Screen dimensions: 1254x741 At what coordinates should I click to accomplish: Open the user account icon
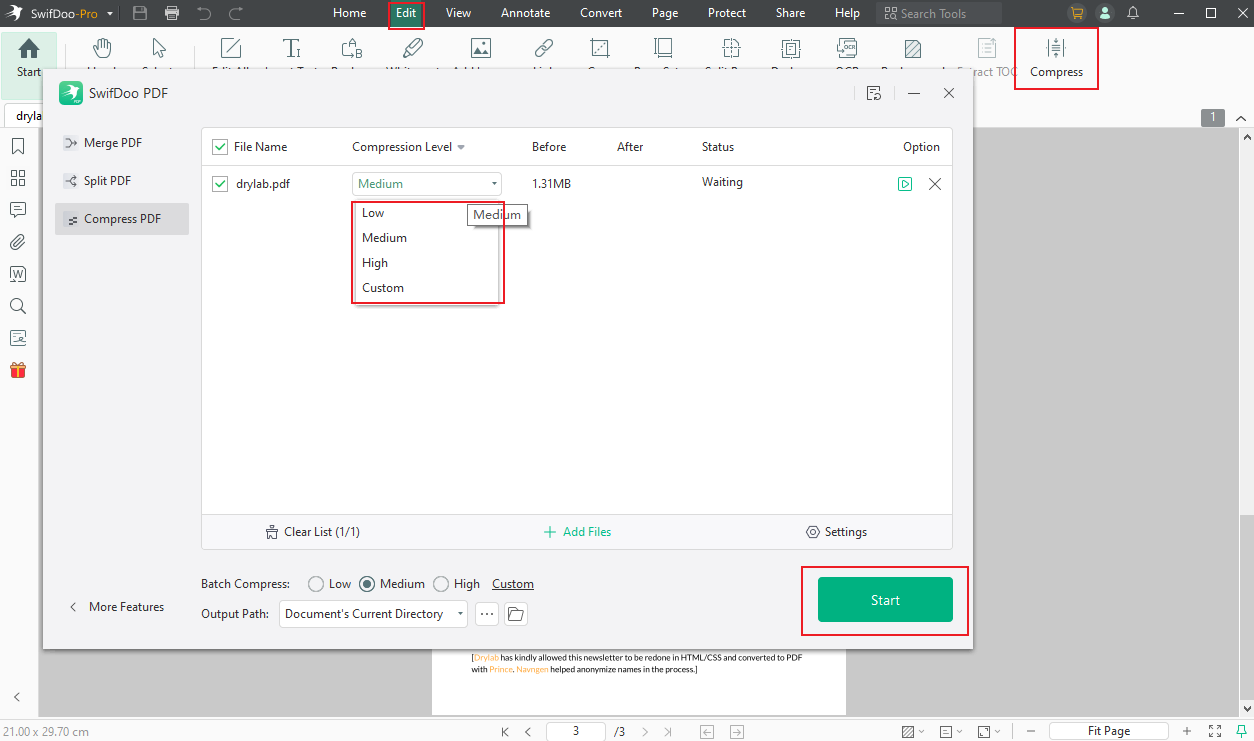[x=1105, y=13]
